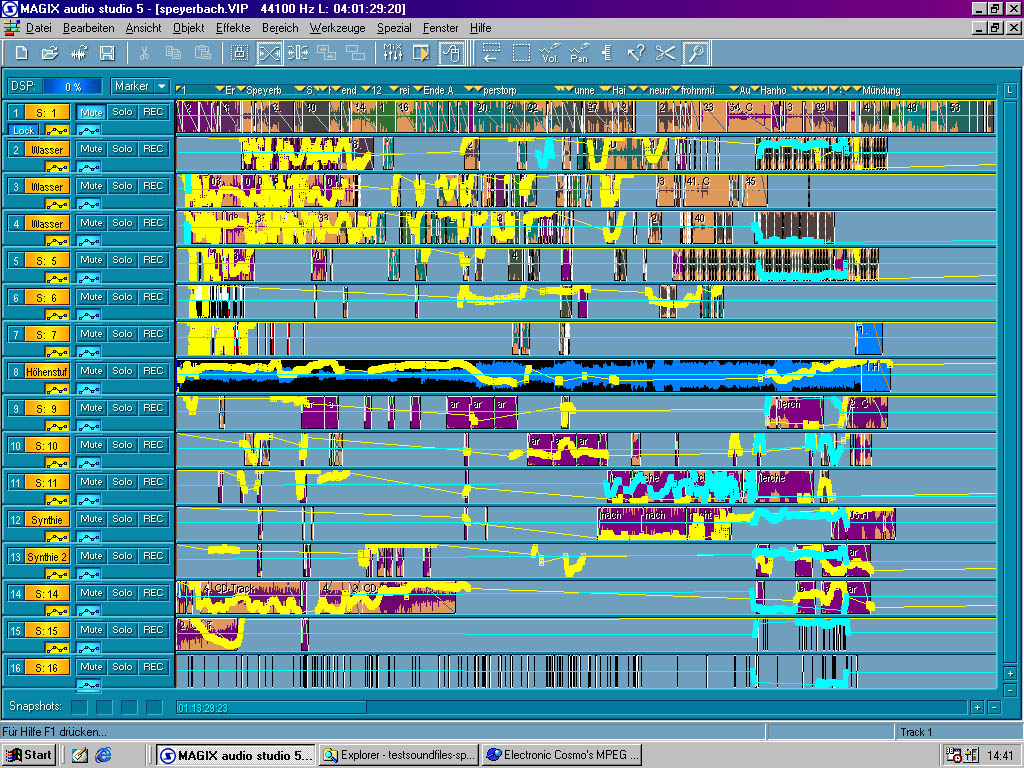This screenshot has width=1024, height=768.
Task: Arm REC on track 5
Action: [152, 260]
